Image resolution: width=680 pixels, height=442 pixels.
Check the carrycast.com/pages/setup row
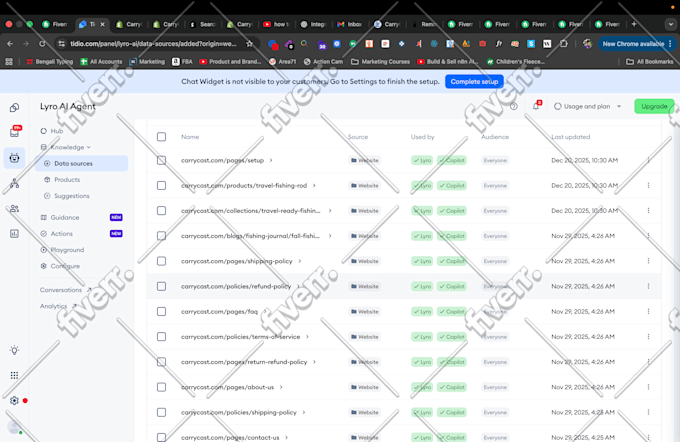(161, 160)
